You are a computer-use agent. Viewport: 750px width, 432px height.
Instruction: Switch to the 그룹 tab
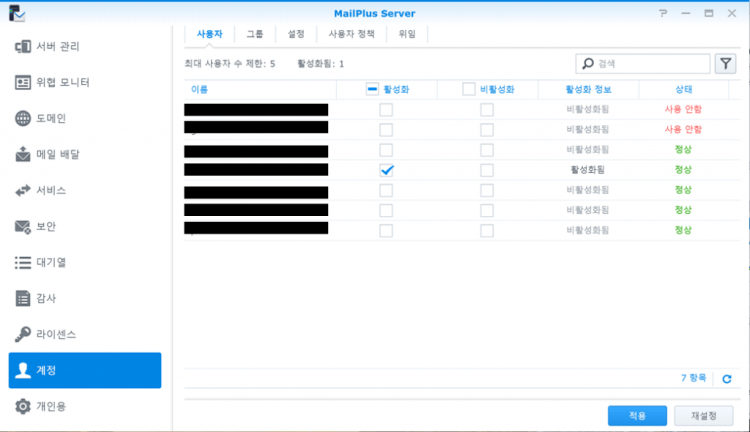coord(255,34)
